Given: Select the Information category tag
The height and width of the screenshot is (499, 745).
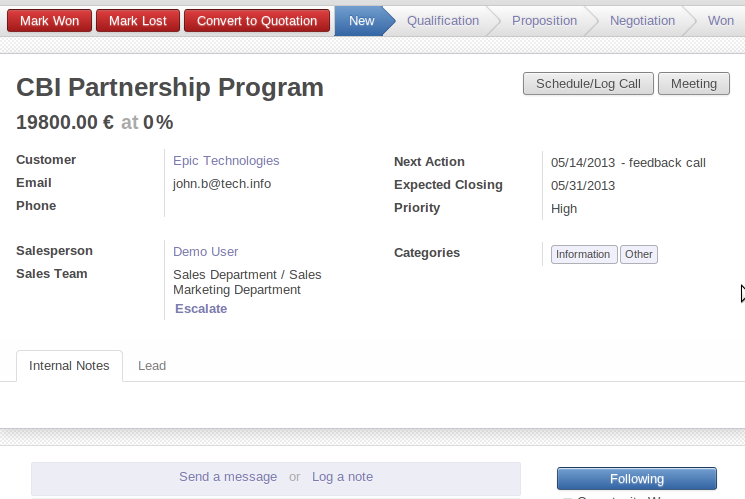Looking at the screenshot, I should (x=583, y=255).
